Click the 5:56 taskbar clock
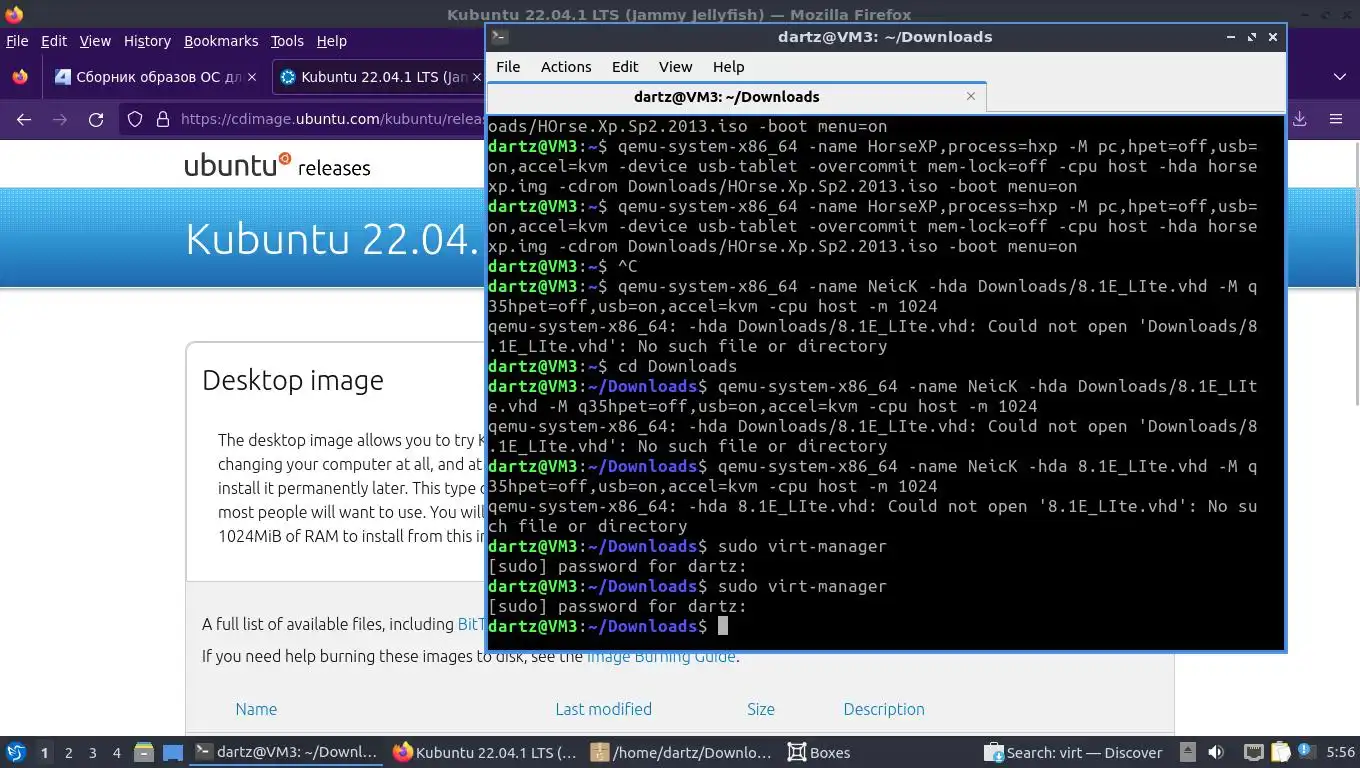Image resolution: width=1360 pixels, height=768 pixels. pyautogui.click(x=1340, y=752)
